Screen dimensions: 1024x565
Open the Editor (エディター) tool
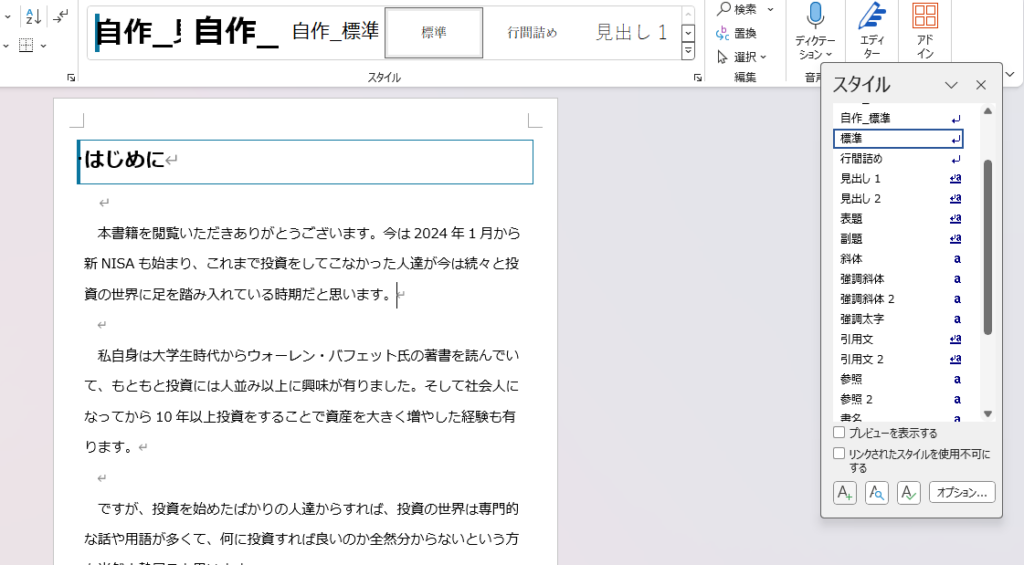(872, 16)
